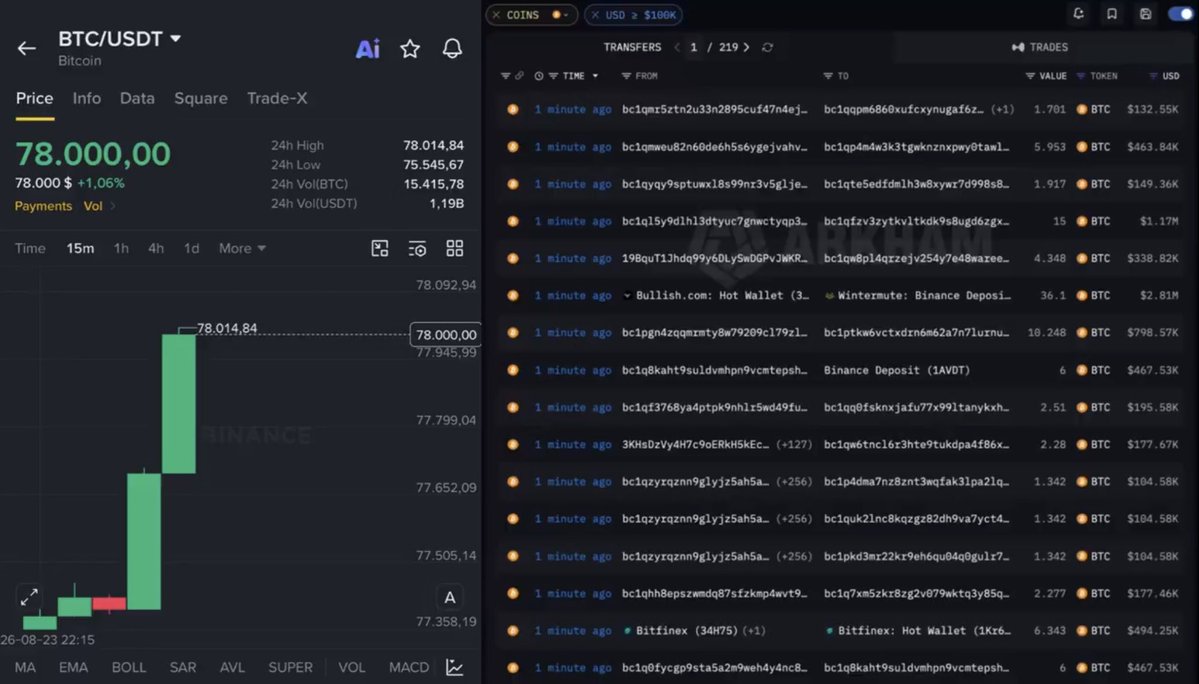Expand the Bullish.com Hot Wallet sender chevron
Image resolution: width=1199 pixels, height=684 pixels.
coord(627,296)
